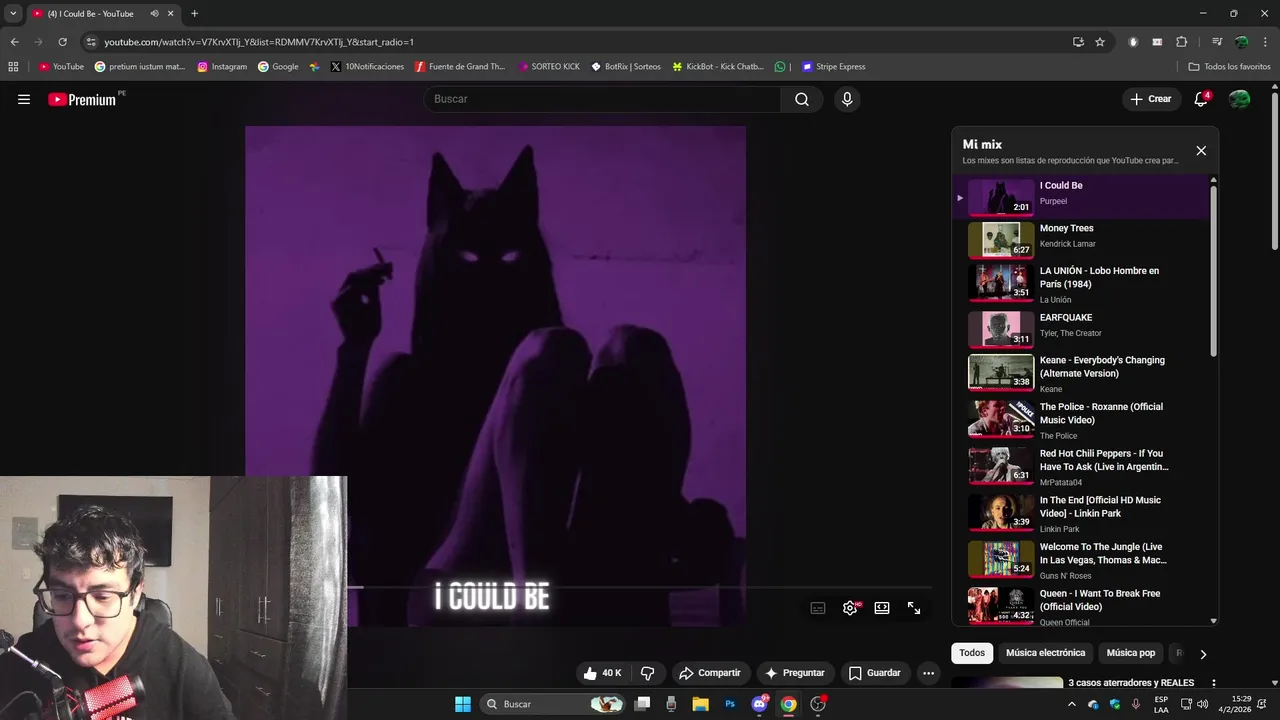
Task: Open OBS Studio taskbar icon
Action: pyautogui.click(x=818, y=704)
